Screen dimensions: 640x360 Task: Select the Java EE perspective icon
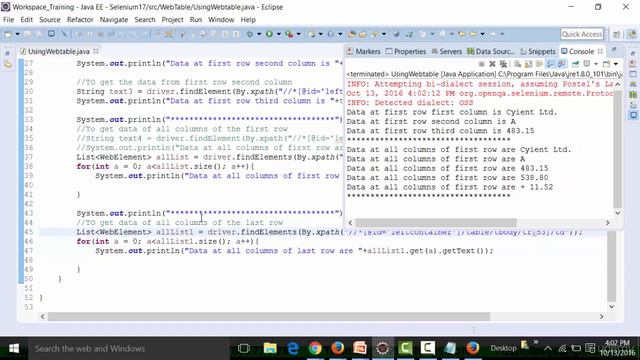point(631,34)
